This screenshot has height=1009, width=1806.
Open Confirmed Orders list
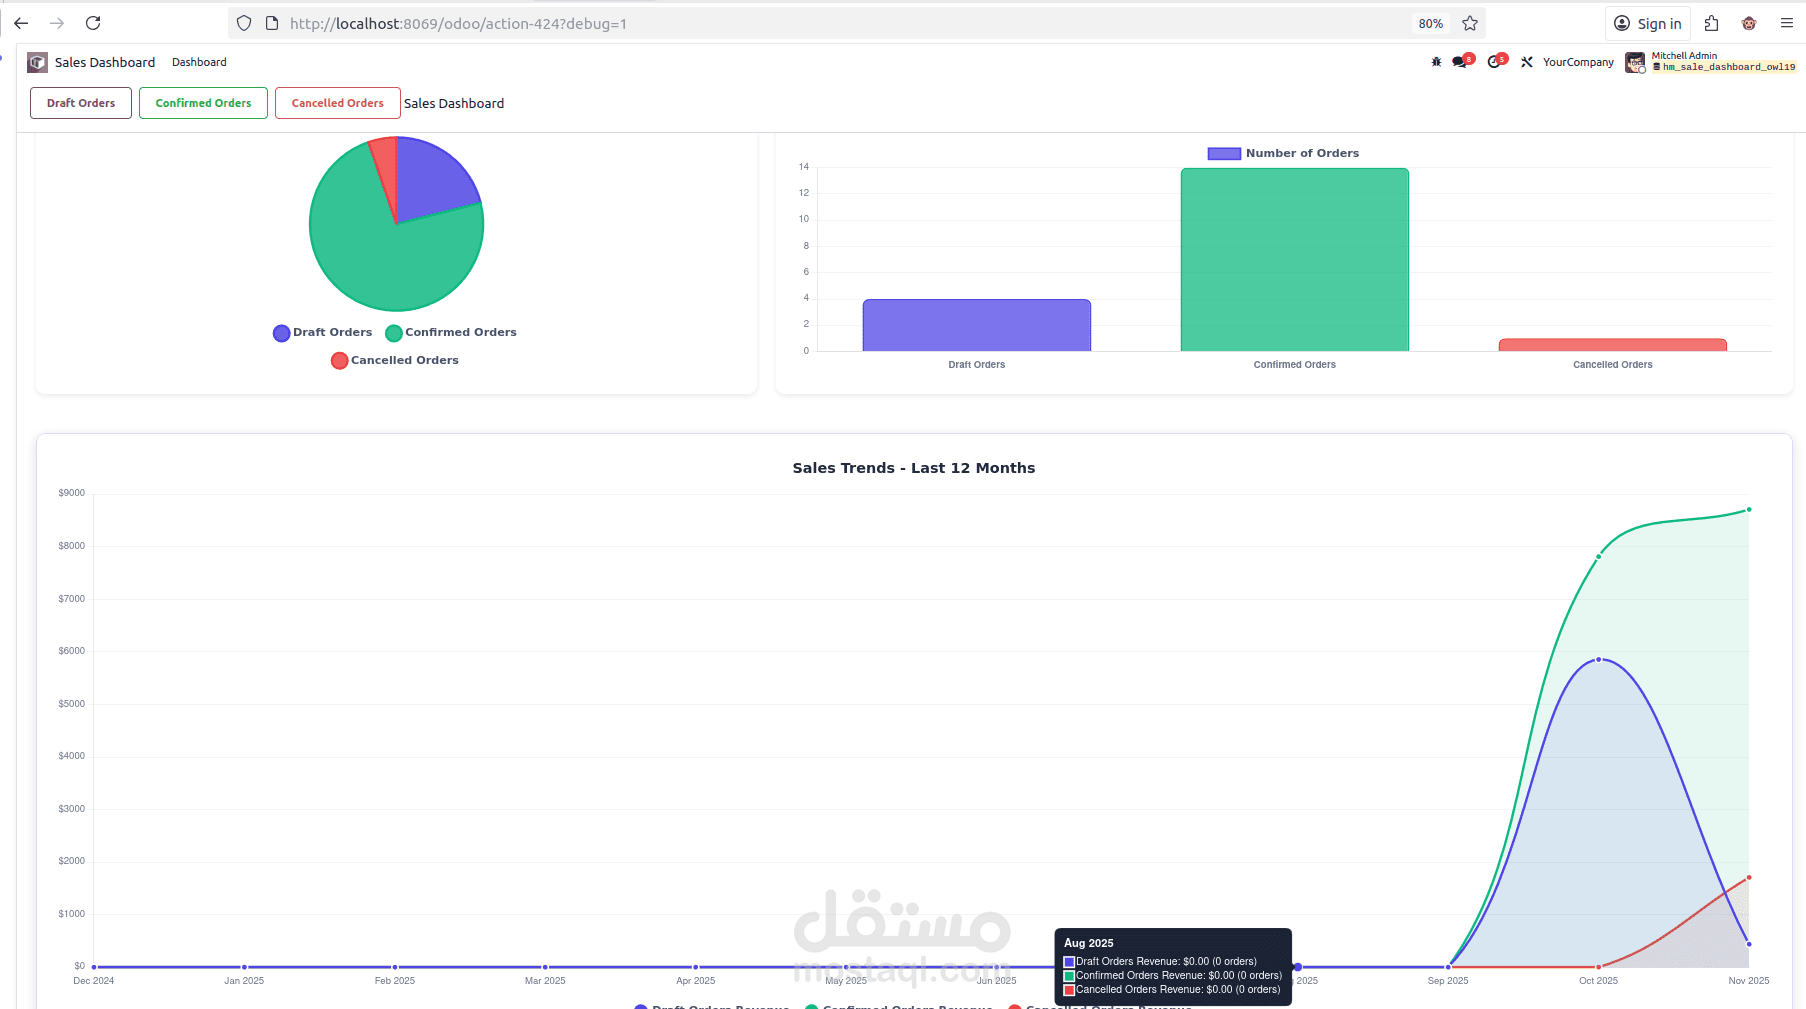click(x=203, y=103)
